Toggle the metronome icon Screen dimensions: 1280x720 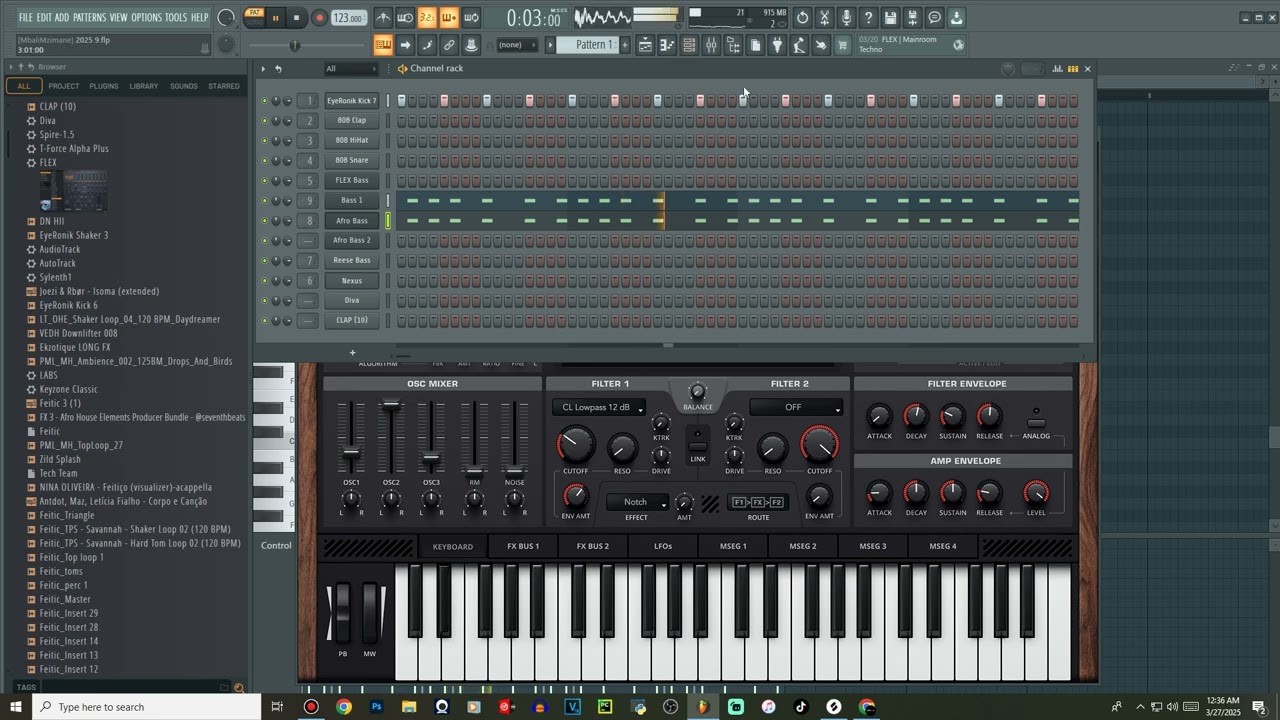tap(383, 18)
